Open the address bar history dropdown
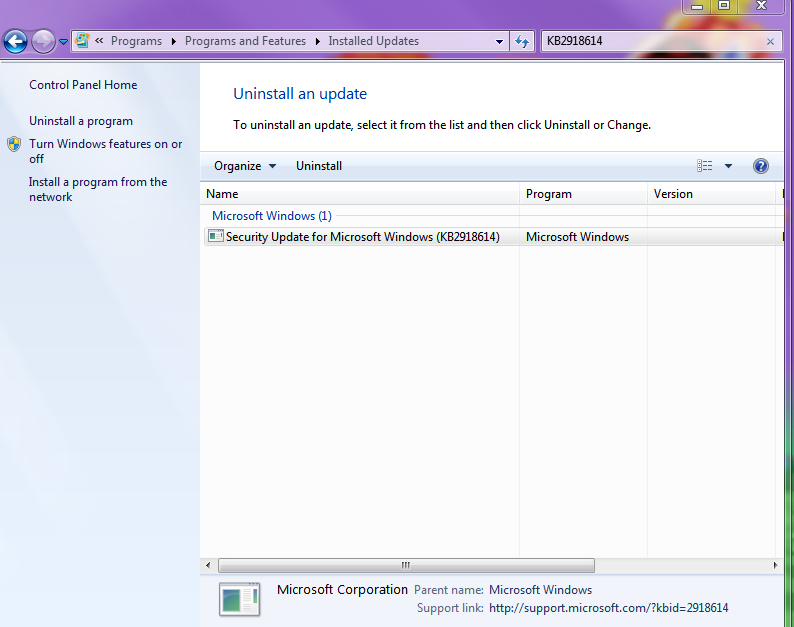 click(x=499, y=42)
